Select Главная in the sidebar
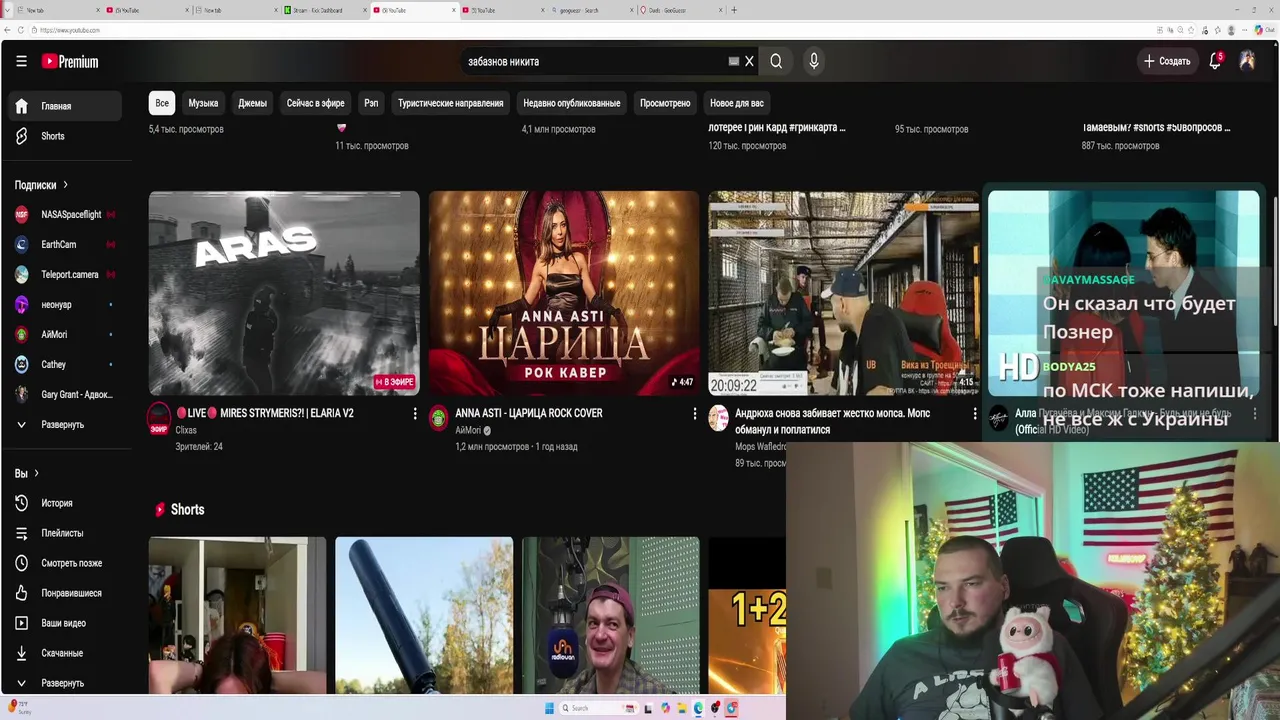The image size is (1280, 720). [x=65, y=106]
